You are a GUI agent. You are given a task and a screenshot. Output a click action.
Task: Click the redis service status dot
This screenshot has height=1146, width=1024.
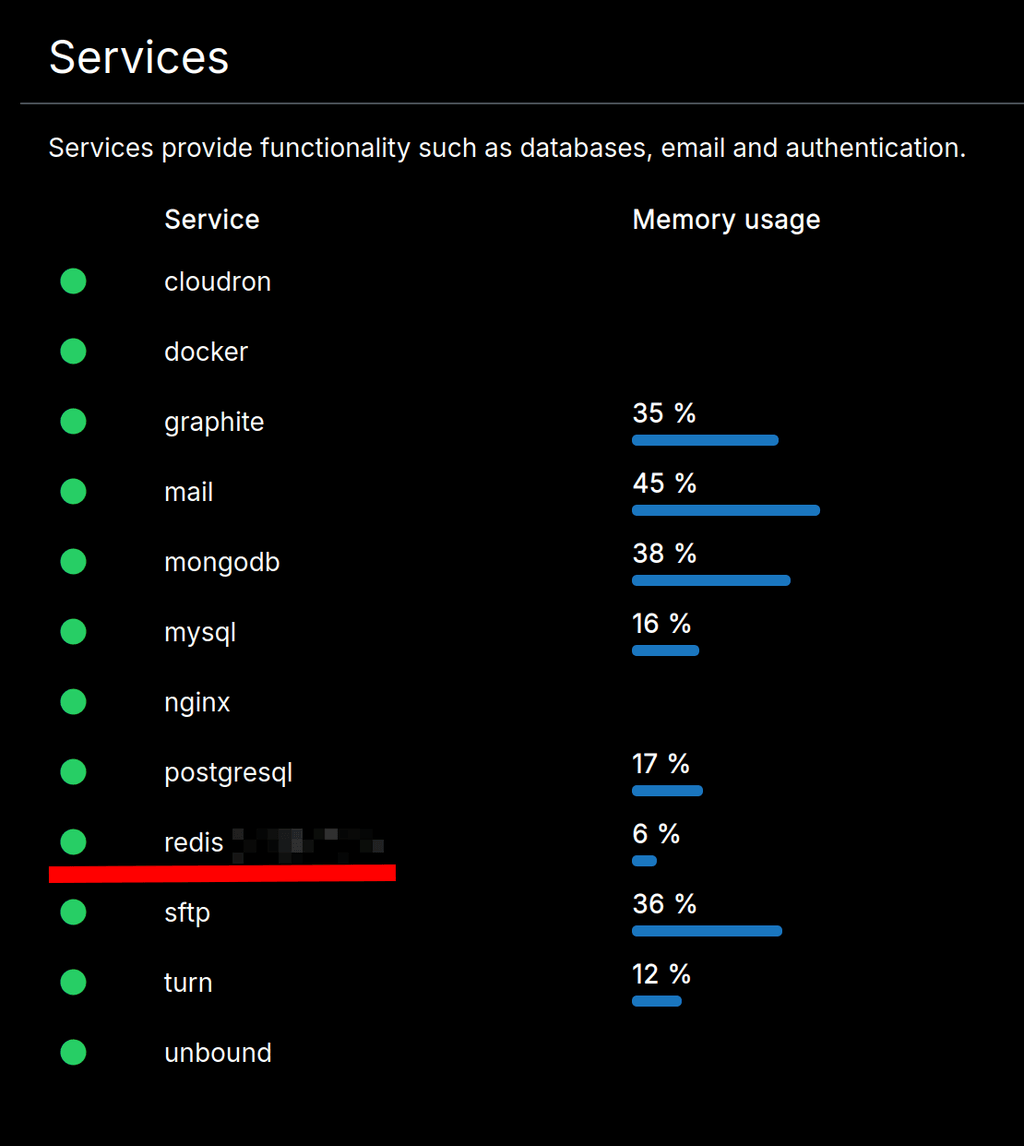(73, 842)
